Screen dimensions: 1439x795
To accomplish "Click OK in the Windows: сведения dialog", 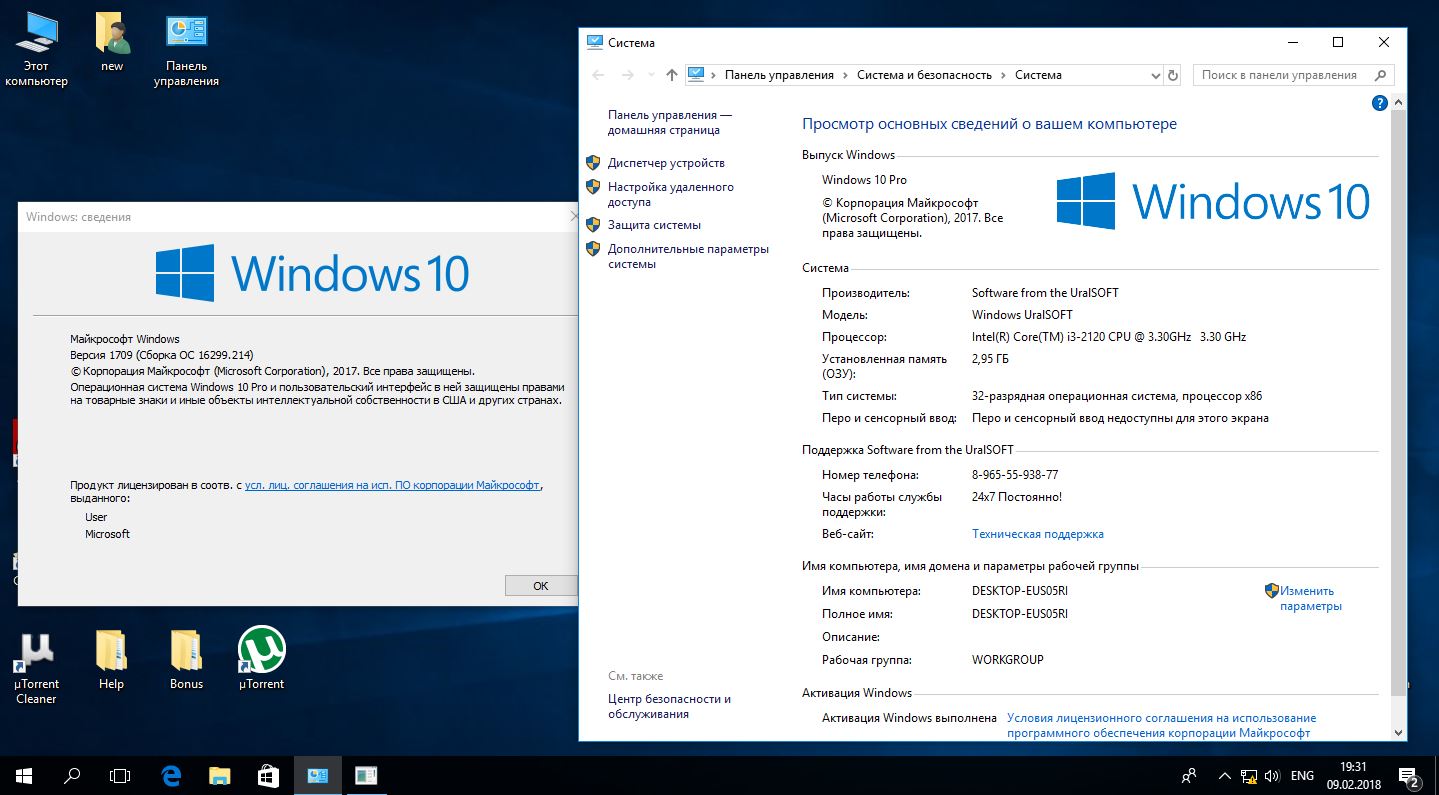I will (x=541, y=586).
